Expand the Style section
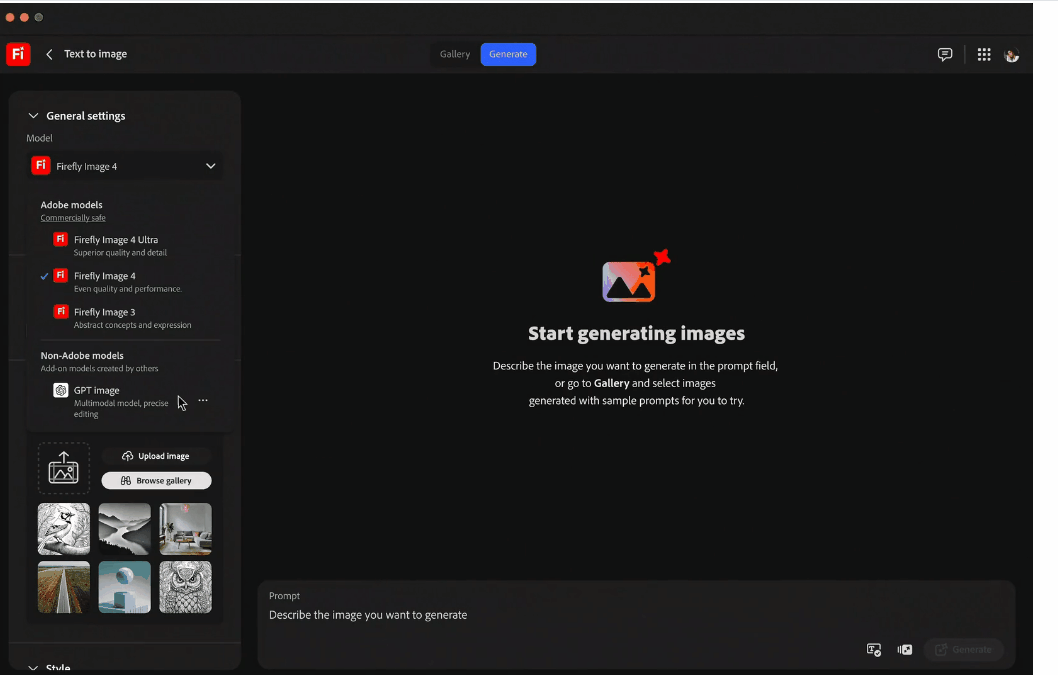Screen dimensions: 1058x675 [33, 668]
